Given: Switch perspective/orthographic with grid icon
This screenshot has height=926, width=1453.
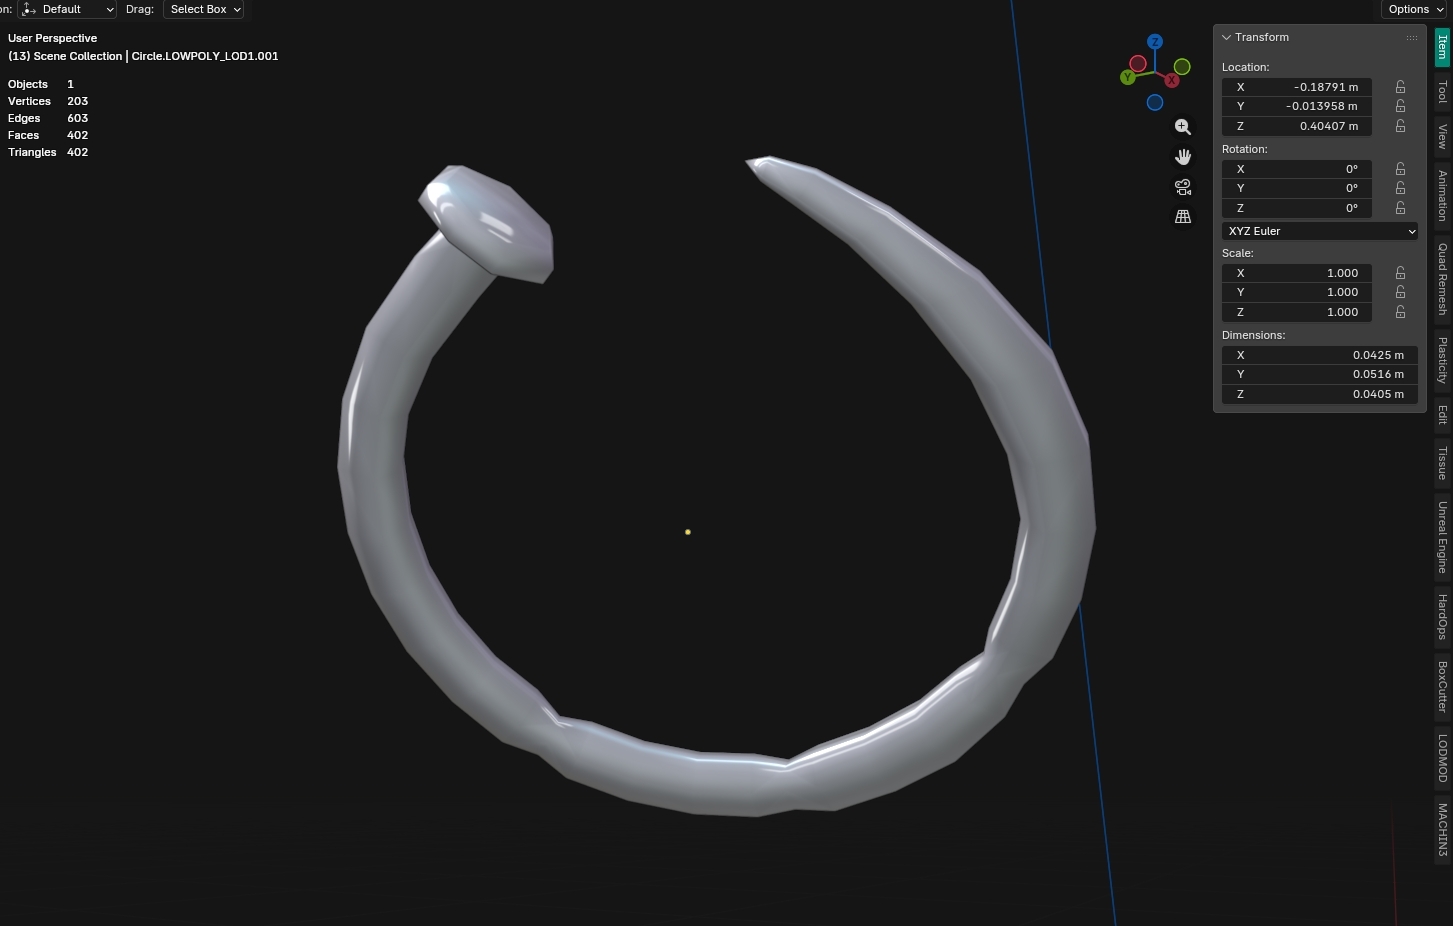Looking at the screenshot, I should point(1183,216).
